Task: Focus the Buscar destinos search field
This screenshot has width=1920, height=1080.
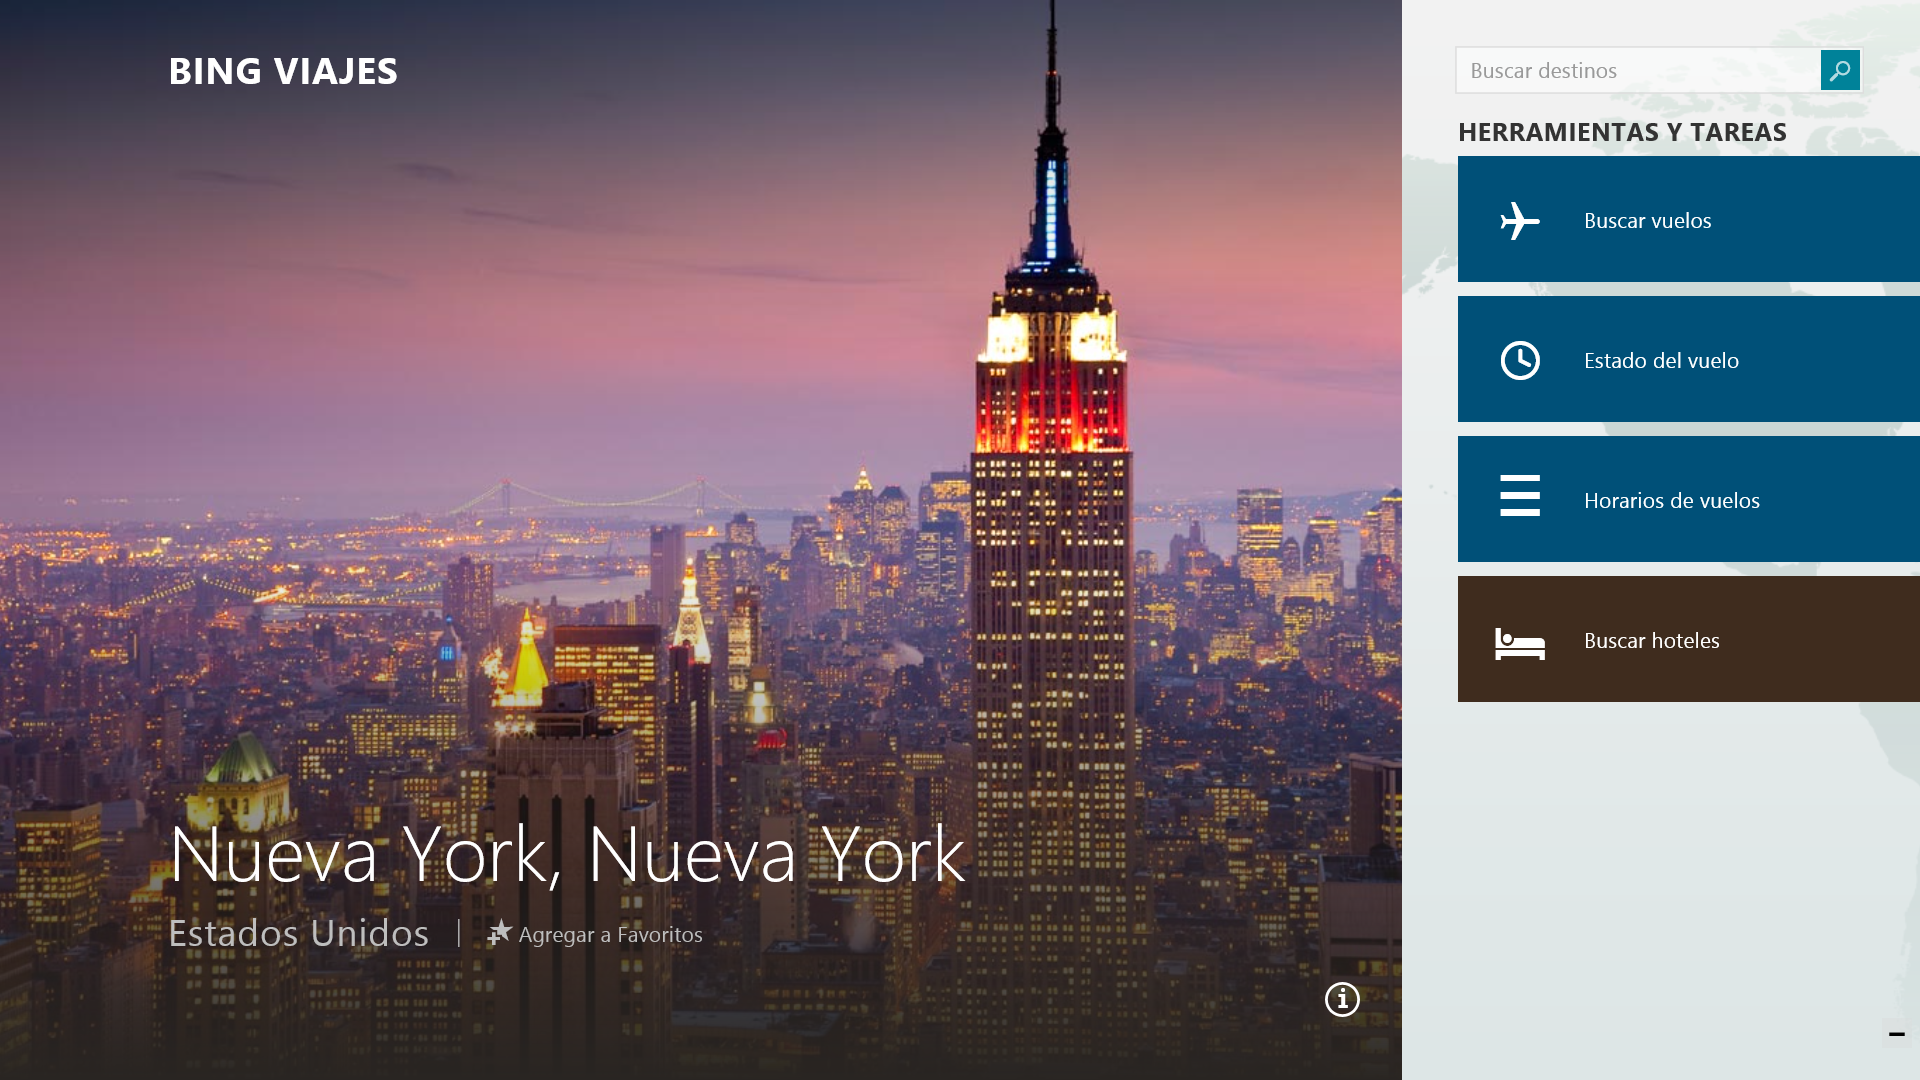Action: point(1638,70)
